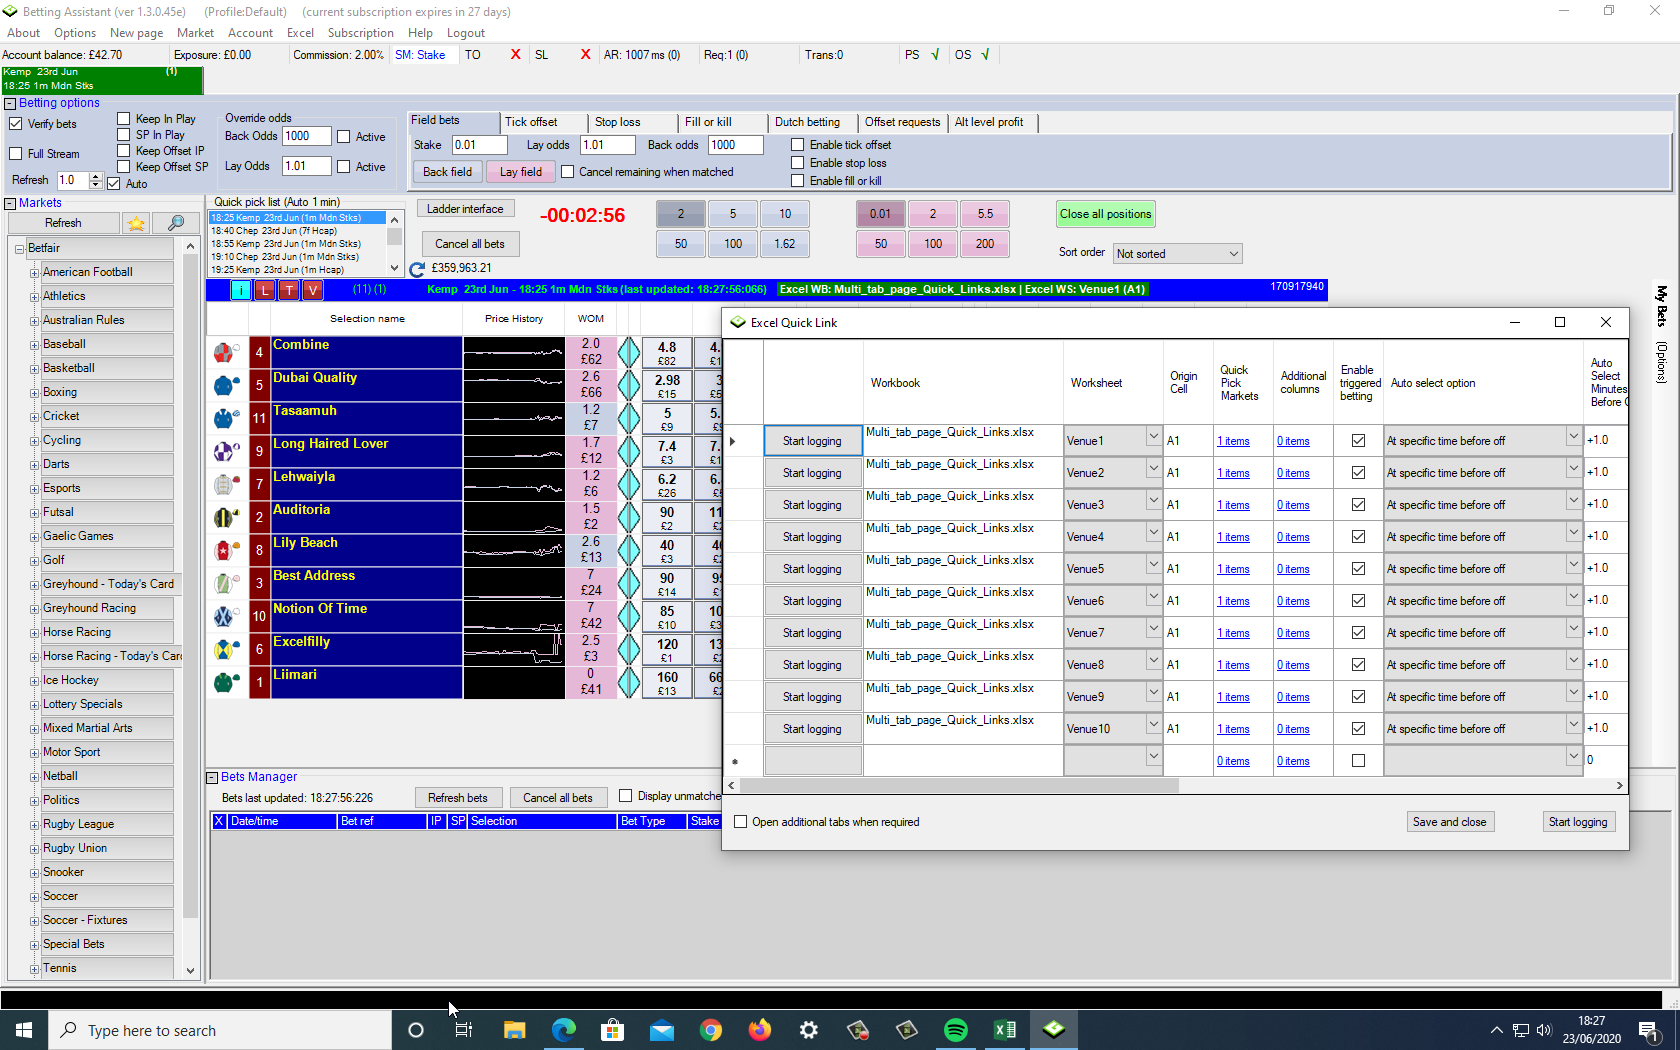Open the Excel menu
The height and width of the screenshot is (1050, 1680).
[300, 33]
